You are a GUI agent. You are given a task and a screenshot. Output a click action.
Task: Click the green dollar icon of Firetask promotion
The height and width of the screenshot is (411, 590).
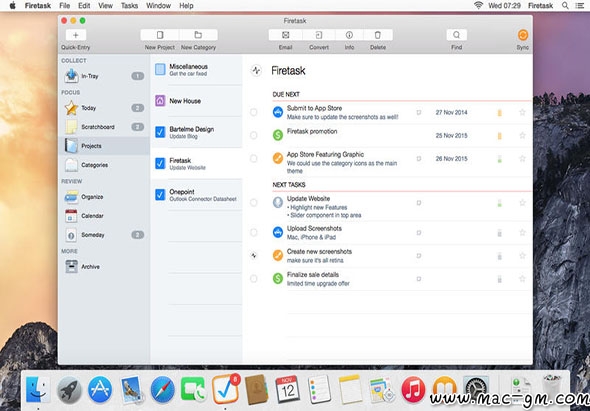coord(278,135)
